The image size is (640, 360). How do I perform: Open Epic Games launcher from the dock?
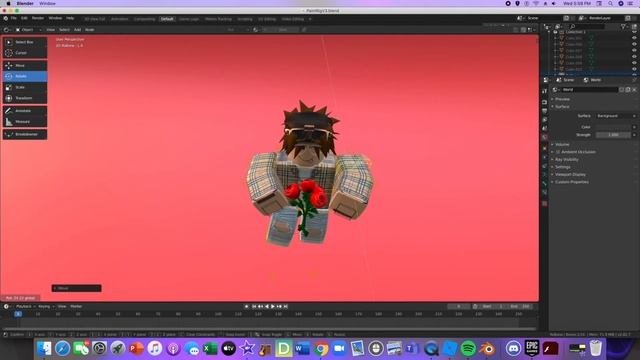[x=532, y=349]
